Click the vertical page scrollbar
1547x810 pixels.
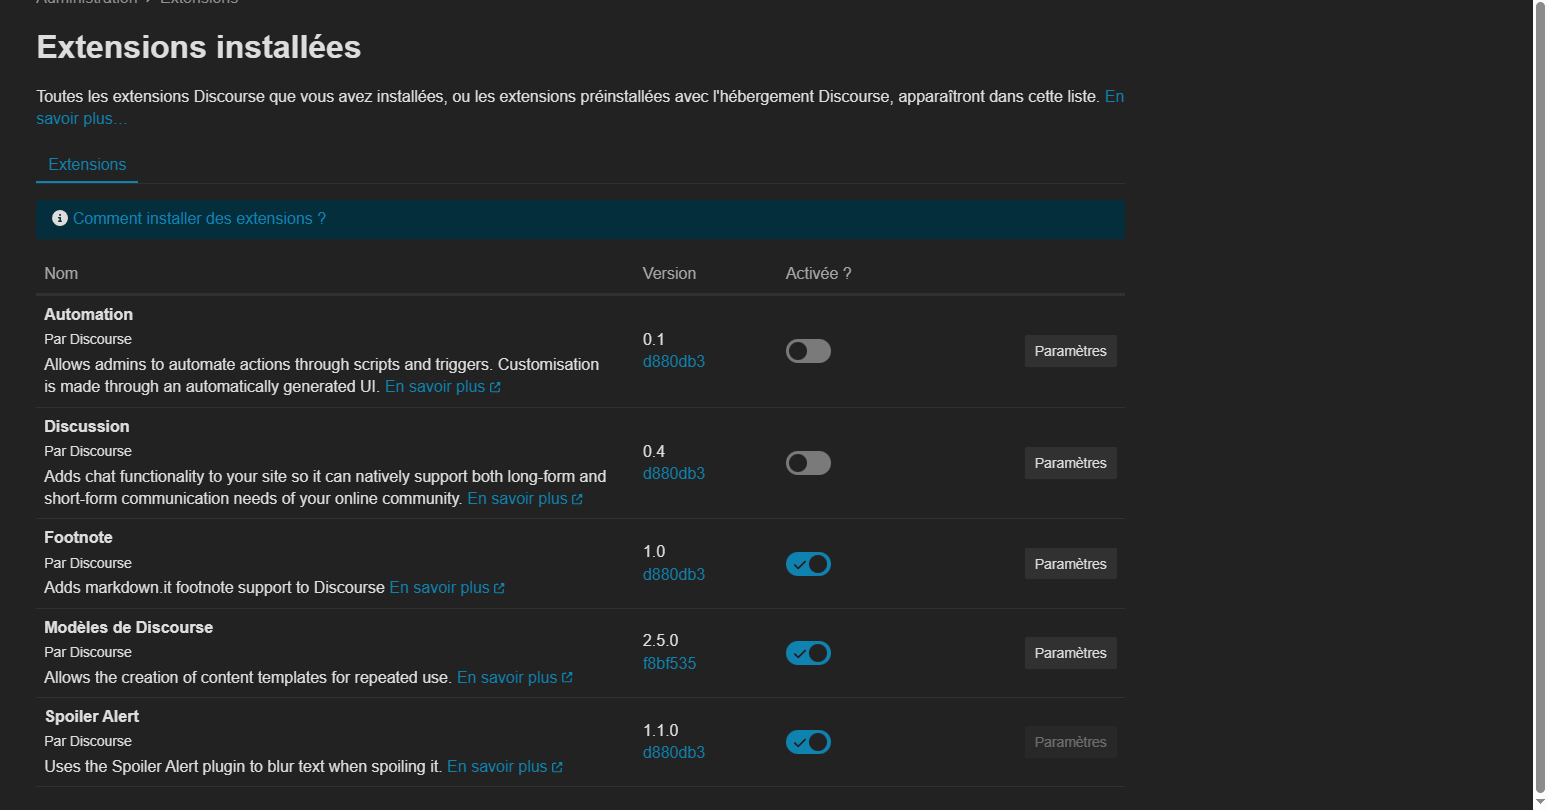[1539, 400]
